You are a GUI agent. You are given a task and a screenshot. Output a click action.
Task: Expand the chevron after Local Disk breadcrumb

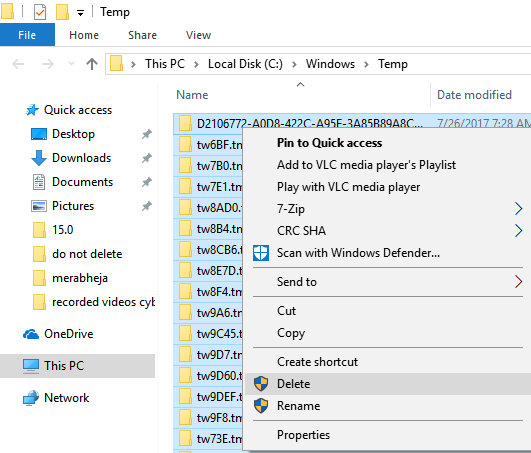point(294,64)
